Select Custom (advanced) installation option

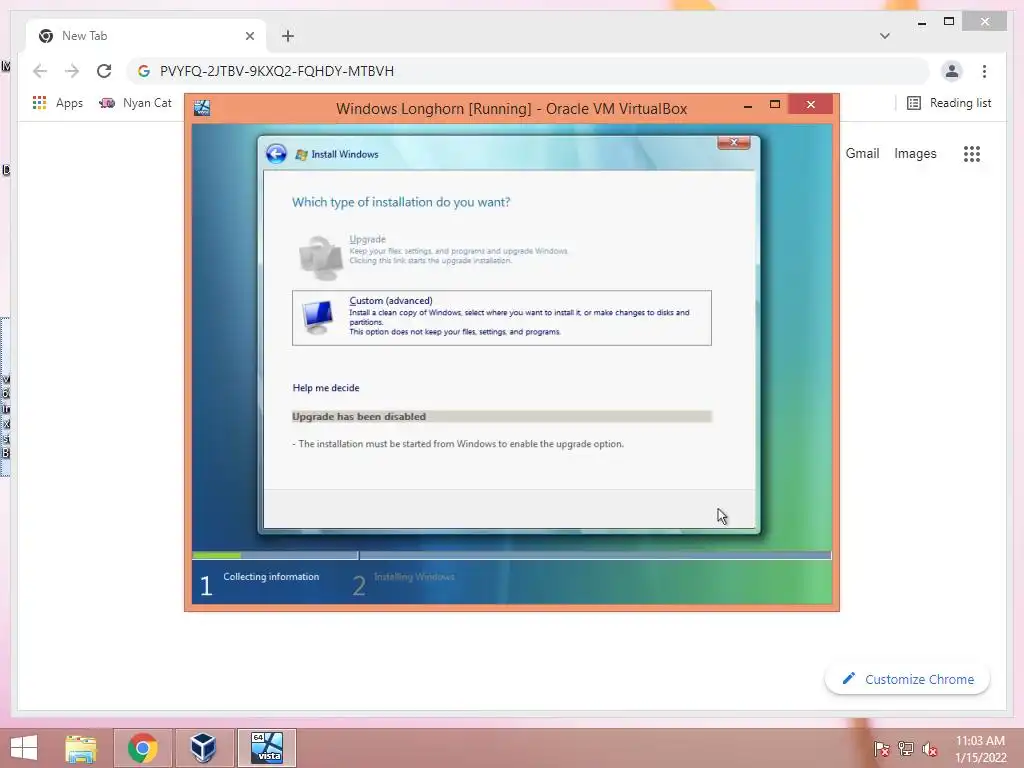502,318
